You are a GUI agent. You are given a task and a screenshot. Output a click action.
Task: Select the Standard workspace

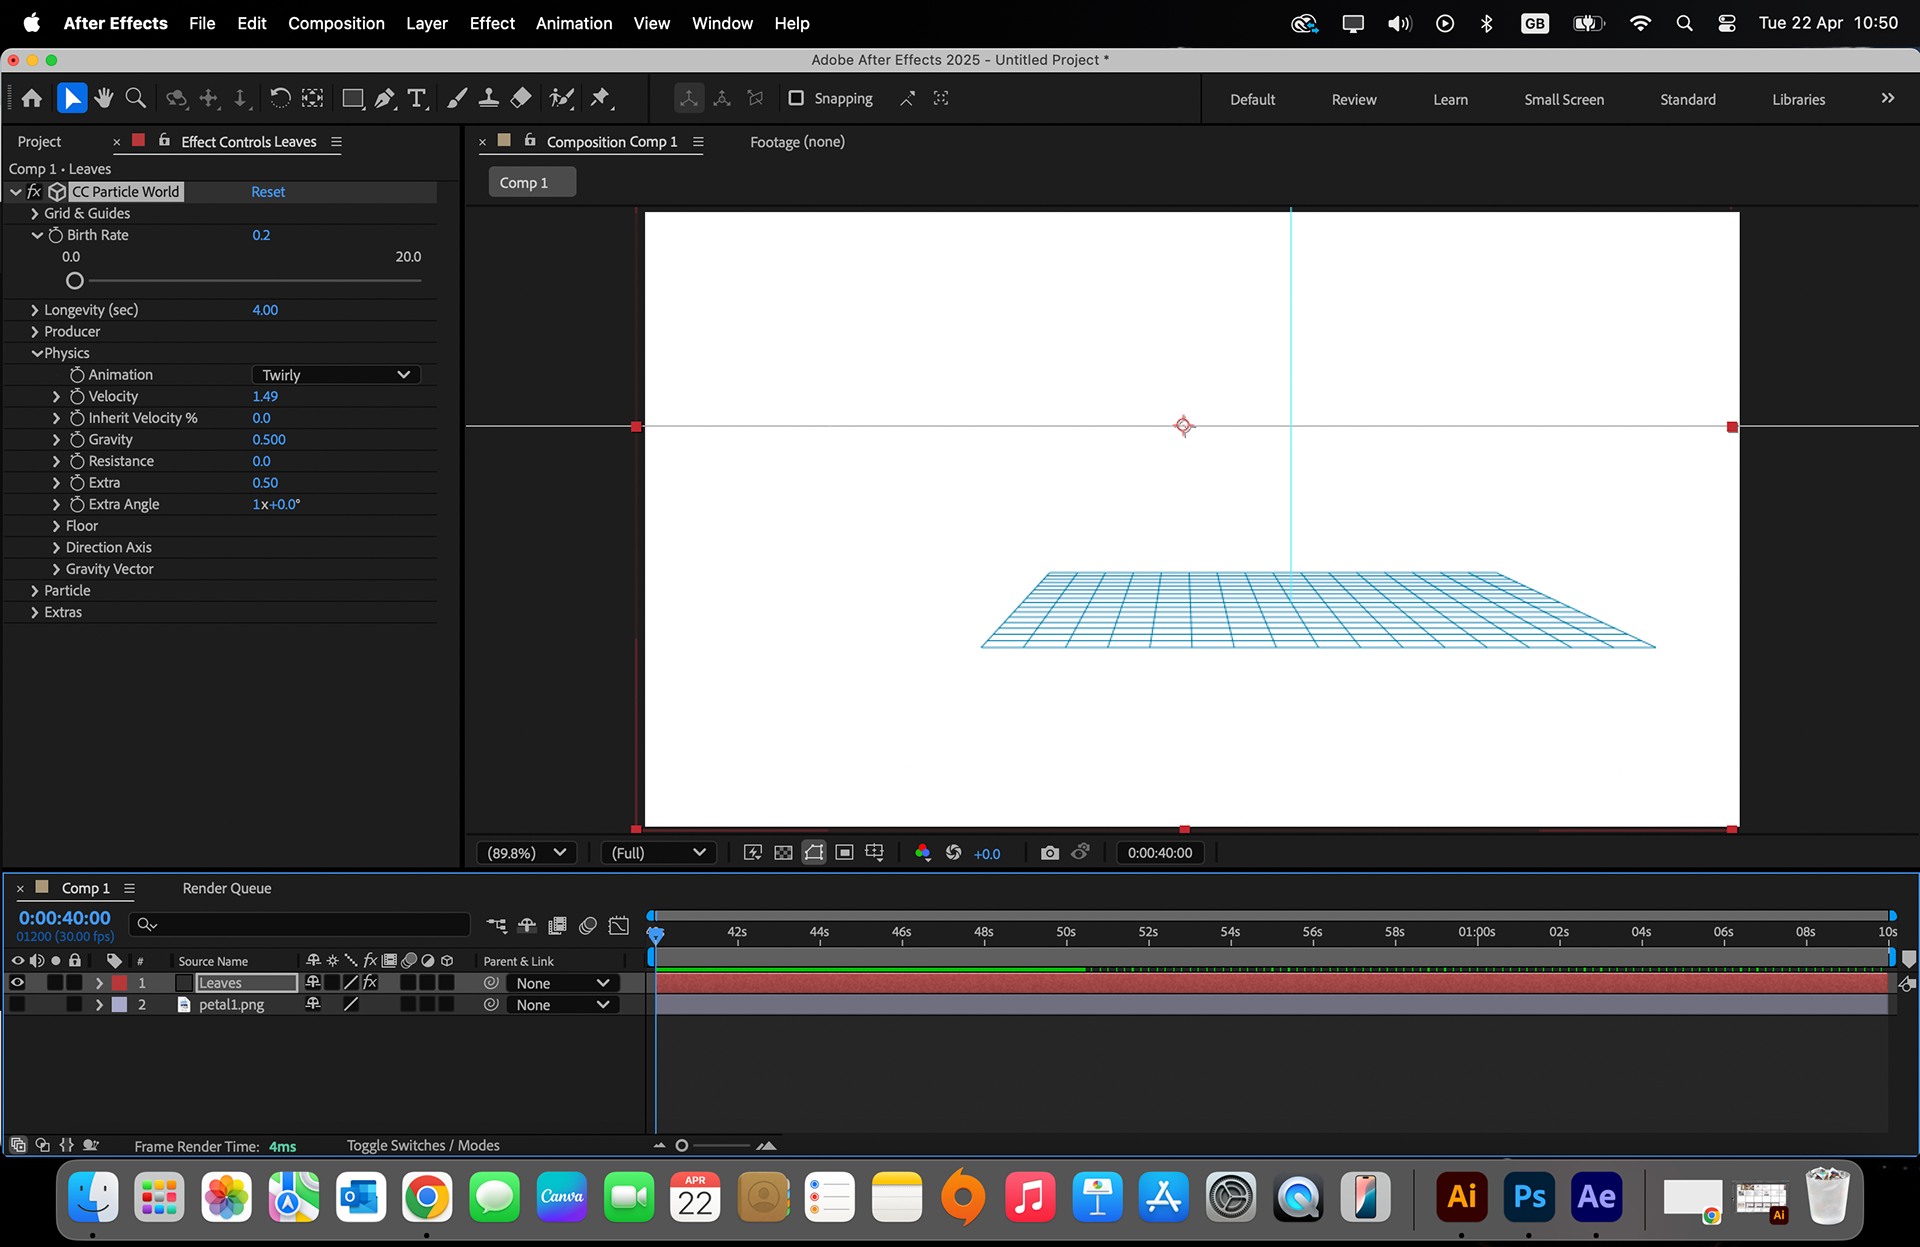pos(1688,99)
